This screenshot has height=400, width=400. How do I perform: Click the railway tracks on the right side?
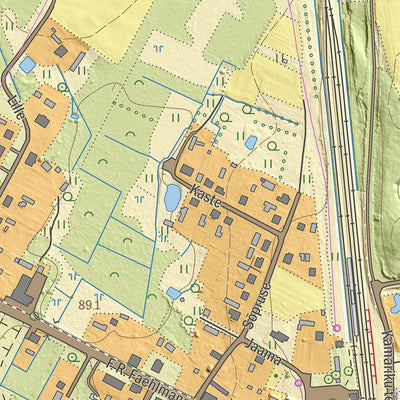[x=343, y=167]
